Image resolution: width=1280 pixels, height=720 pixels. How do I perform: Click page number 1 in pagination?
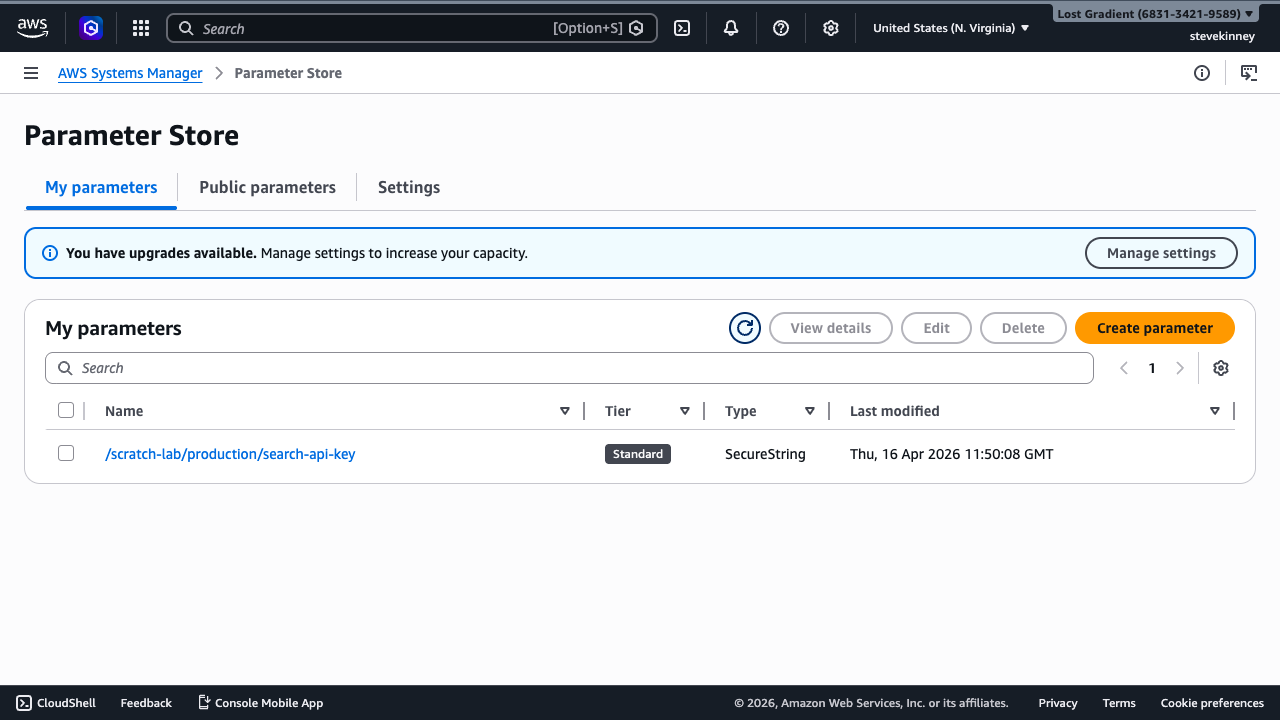(1152, 368)
